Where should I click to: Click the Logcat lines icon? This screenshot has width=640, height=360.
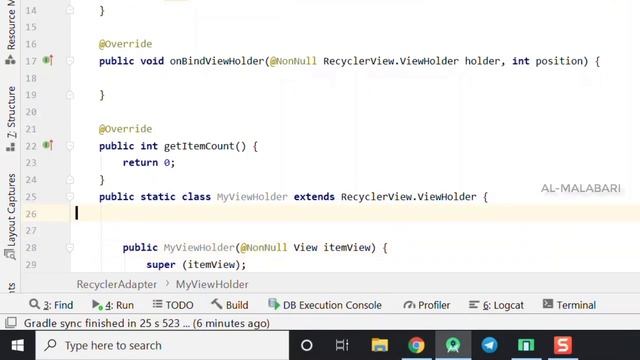coord(473,304)
